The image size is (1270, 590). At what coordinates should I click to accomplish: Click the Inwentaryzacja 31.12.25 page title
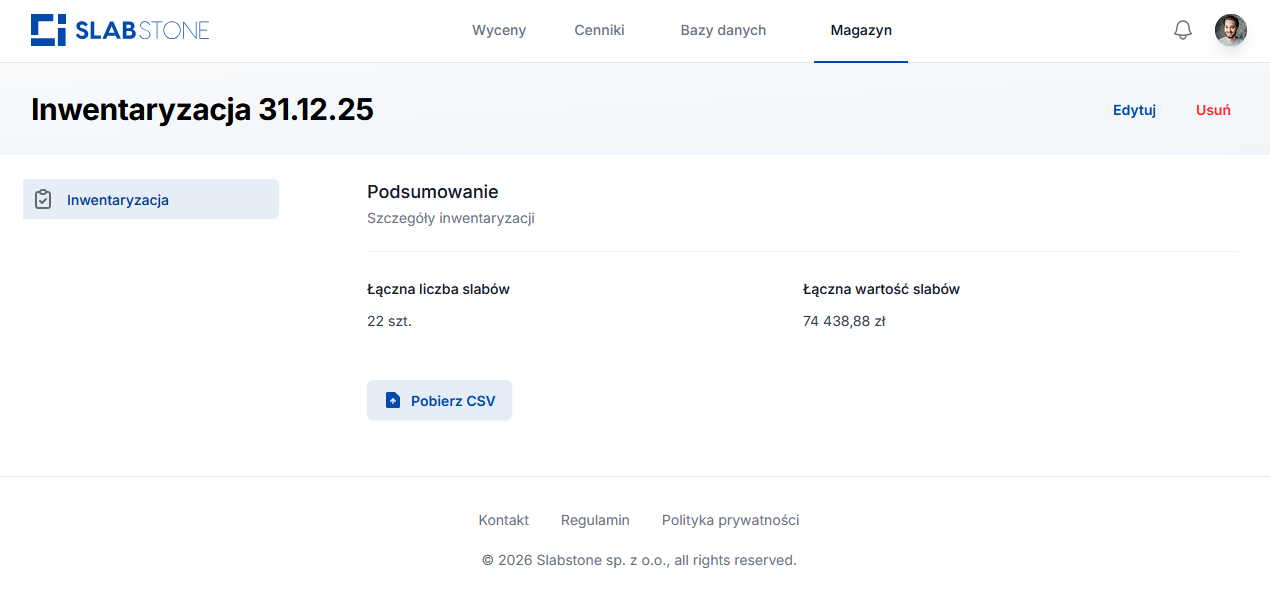pos(202,109)
